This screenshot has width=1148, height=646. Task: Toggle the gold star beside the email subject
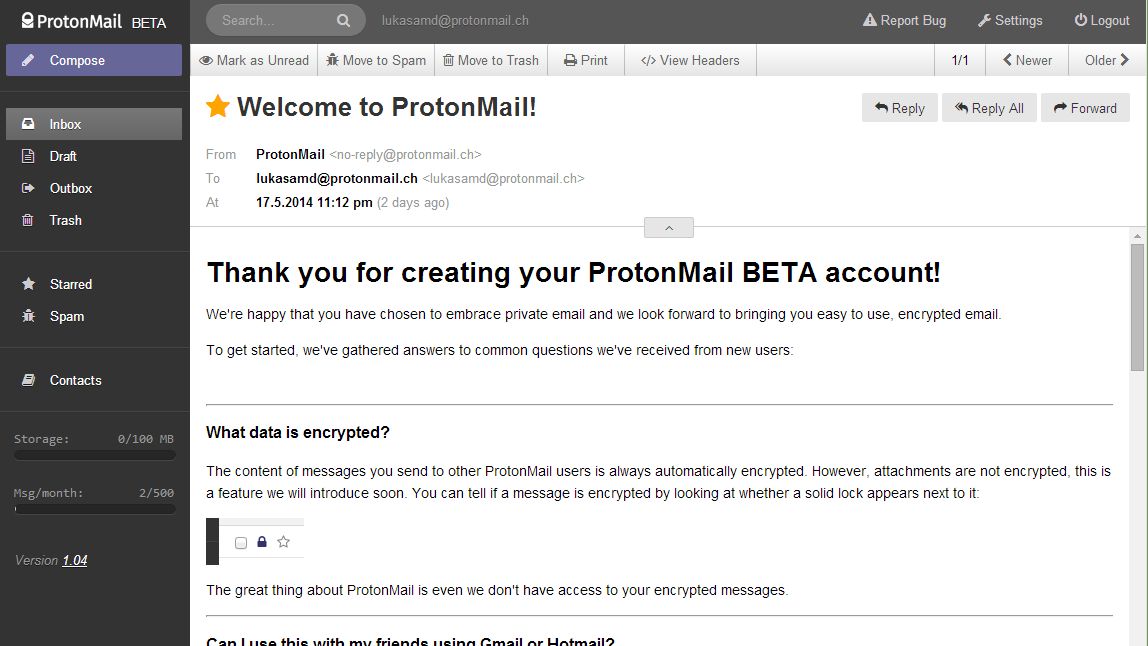(x=217, y=107)
